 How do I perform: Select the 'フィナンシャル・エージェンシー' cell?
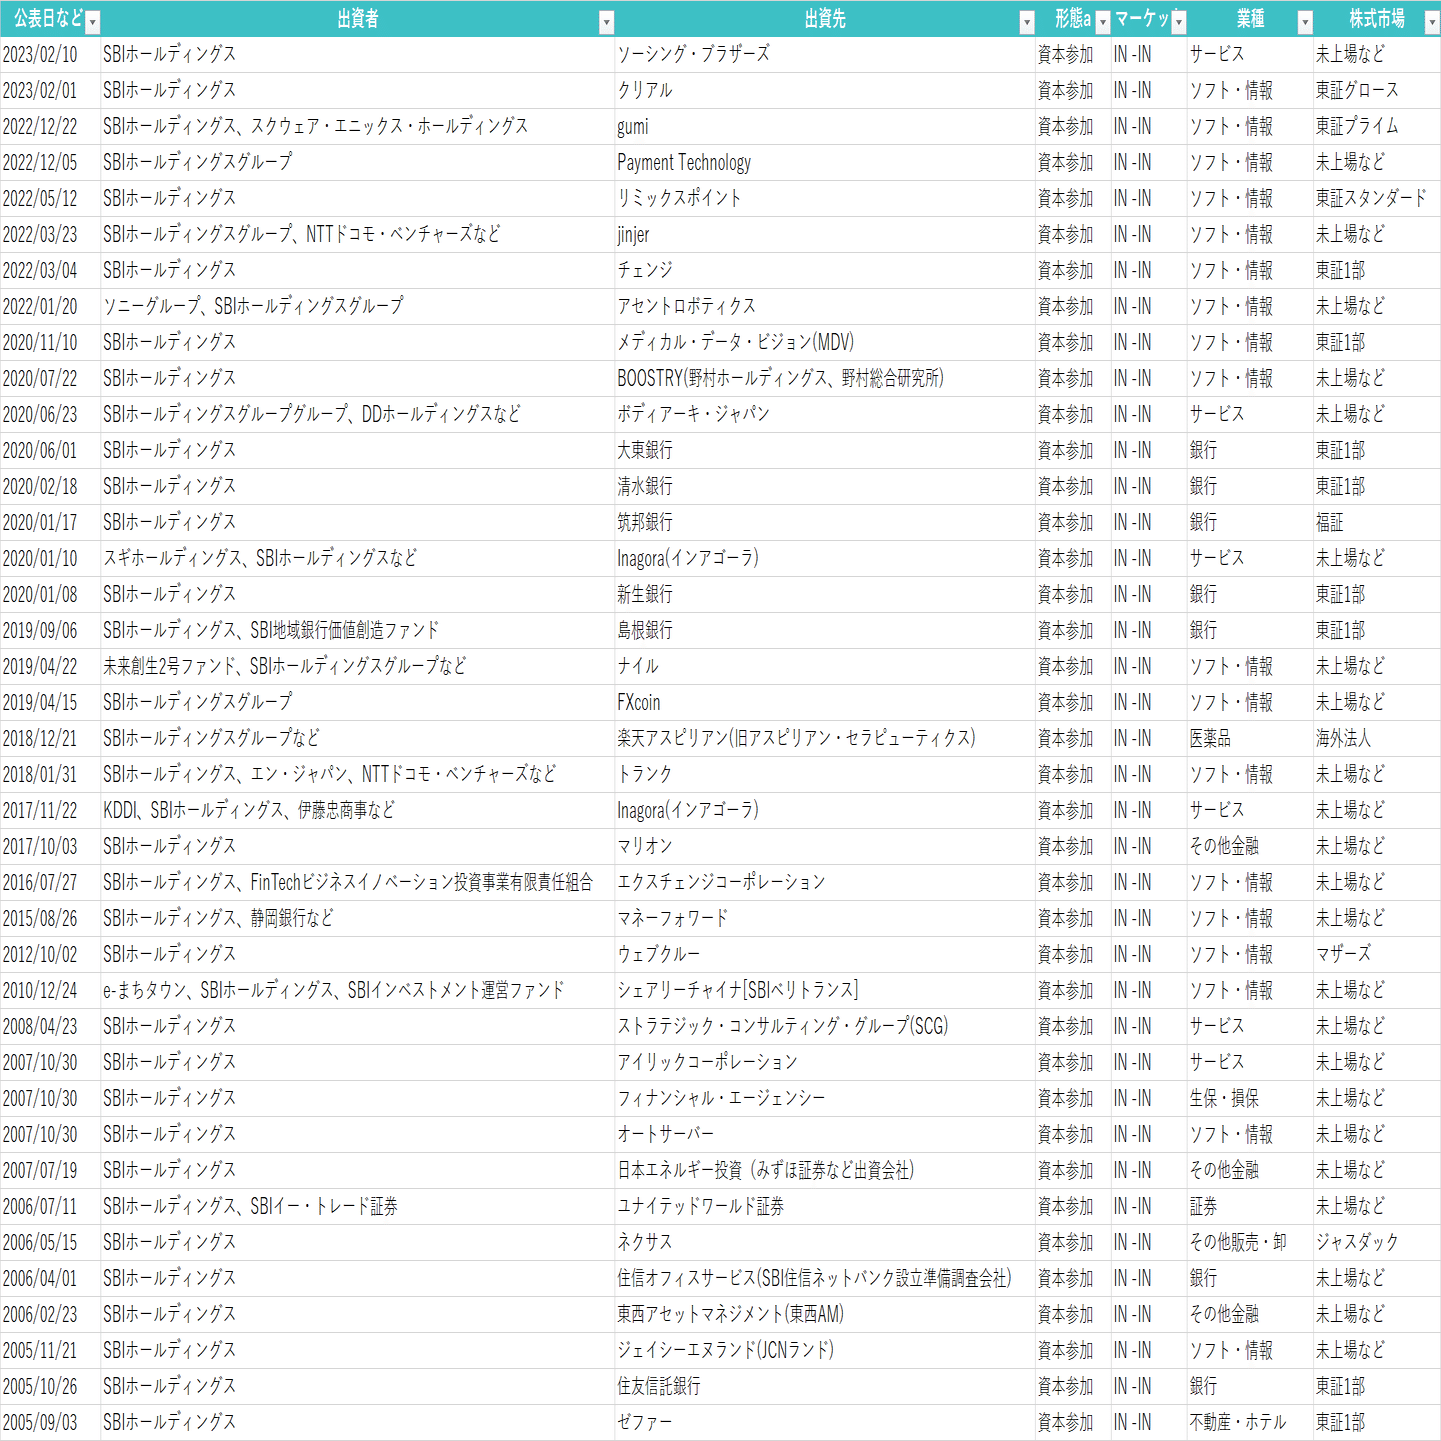[x=825, y=1099]
